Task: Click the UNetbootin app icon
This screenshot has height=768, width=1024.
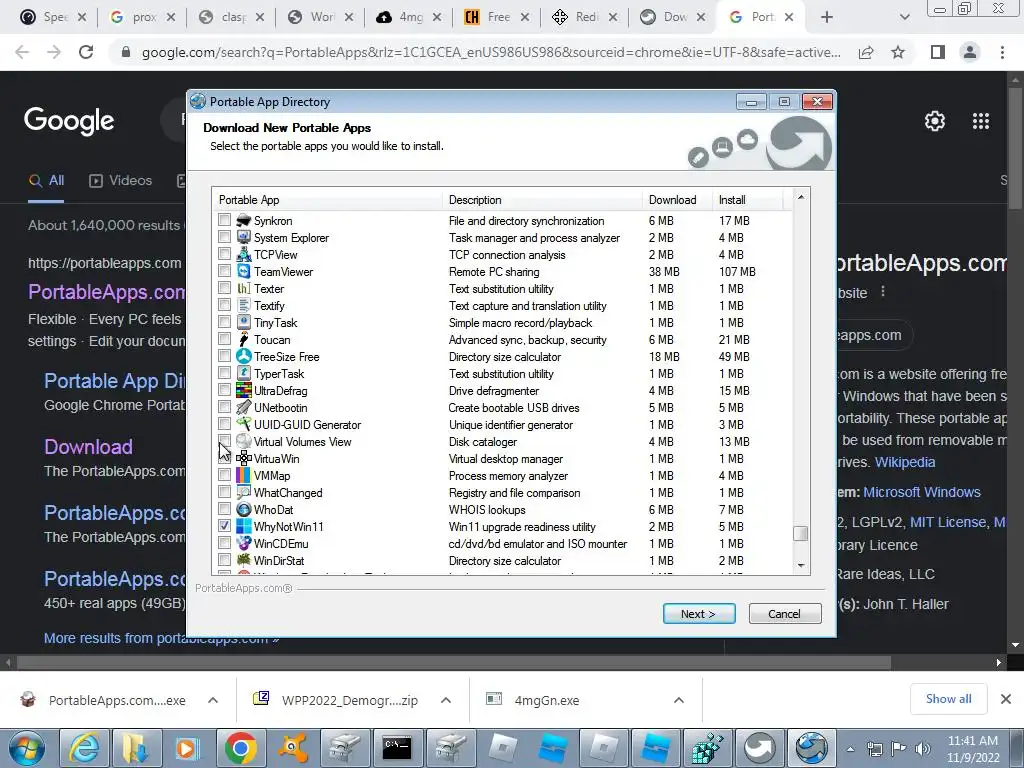Action: pyautogui.click(x=244, y=408)
